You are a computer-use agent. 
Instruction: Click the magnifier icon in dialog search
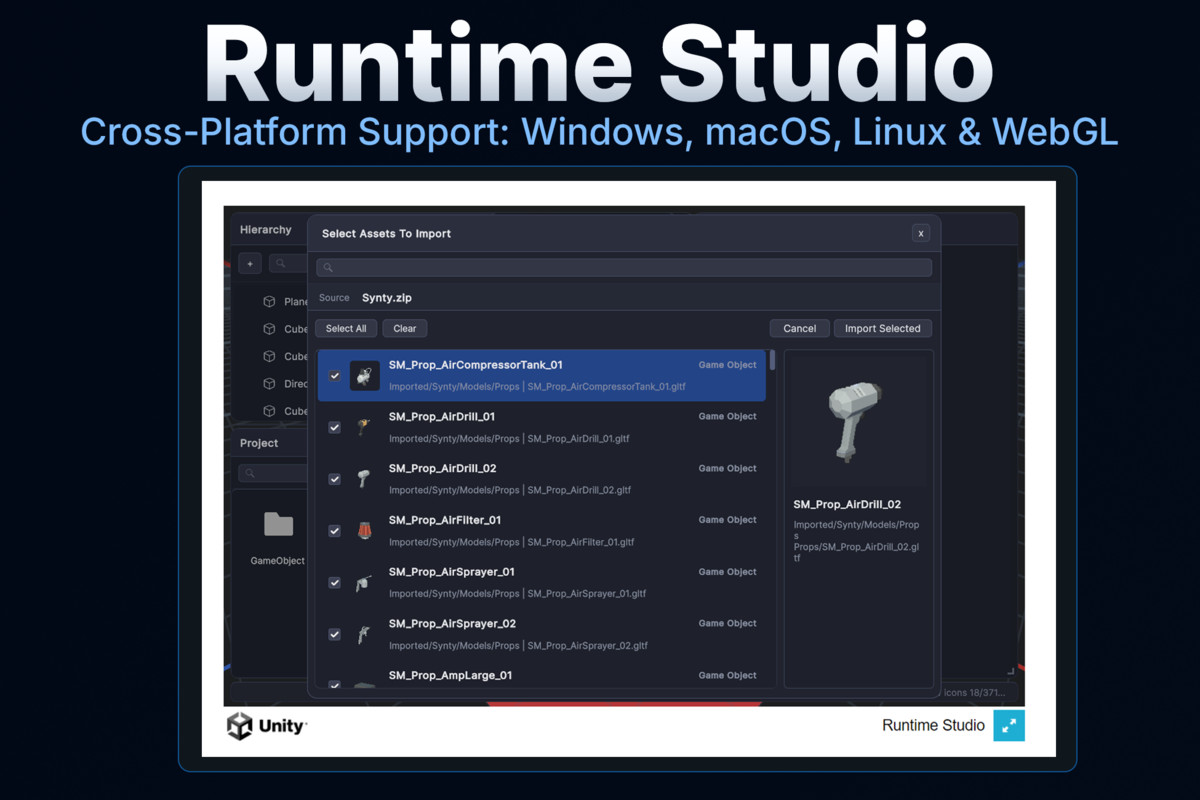[x=328, y=268]
